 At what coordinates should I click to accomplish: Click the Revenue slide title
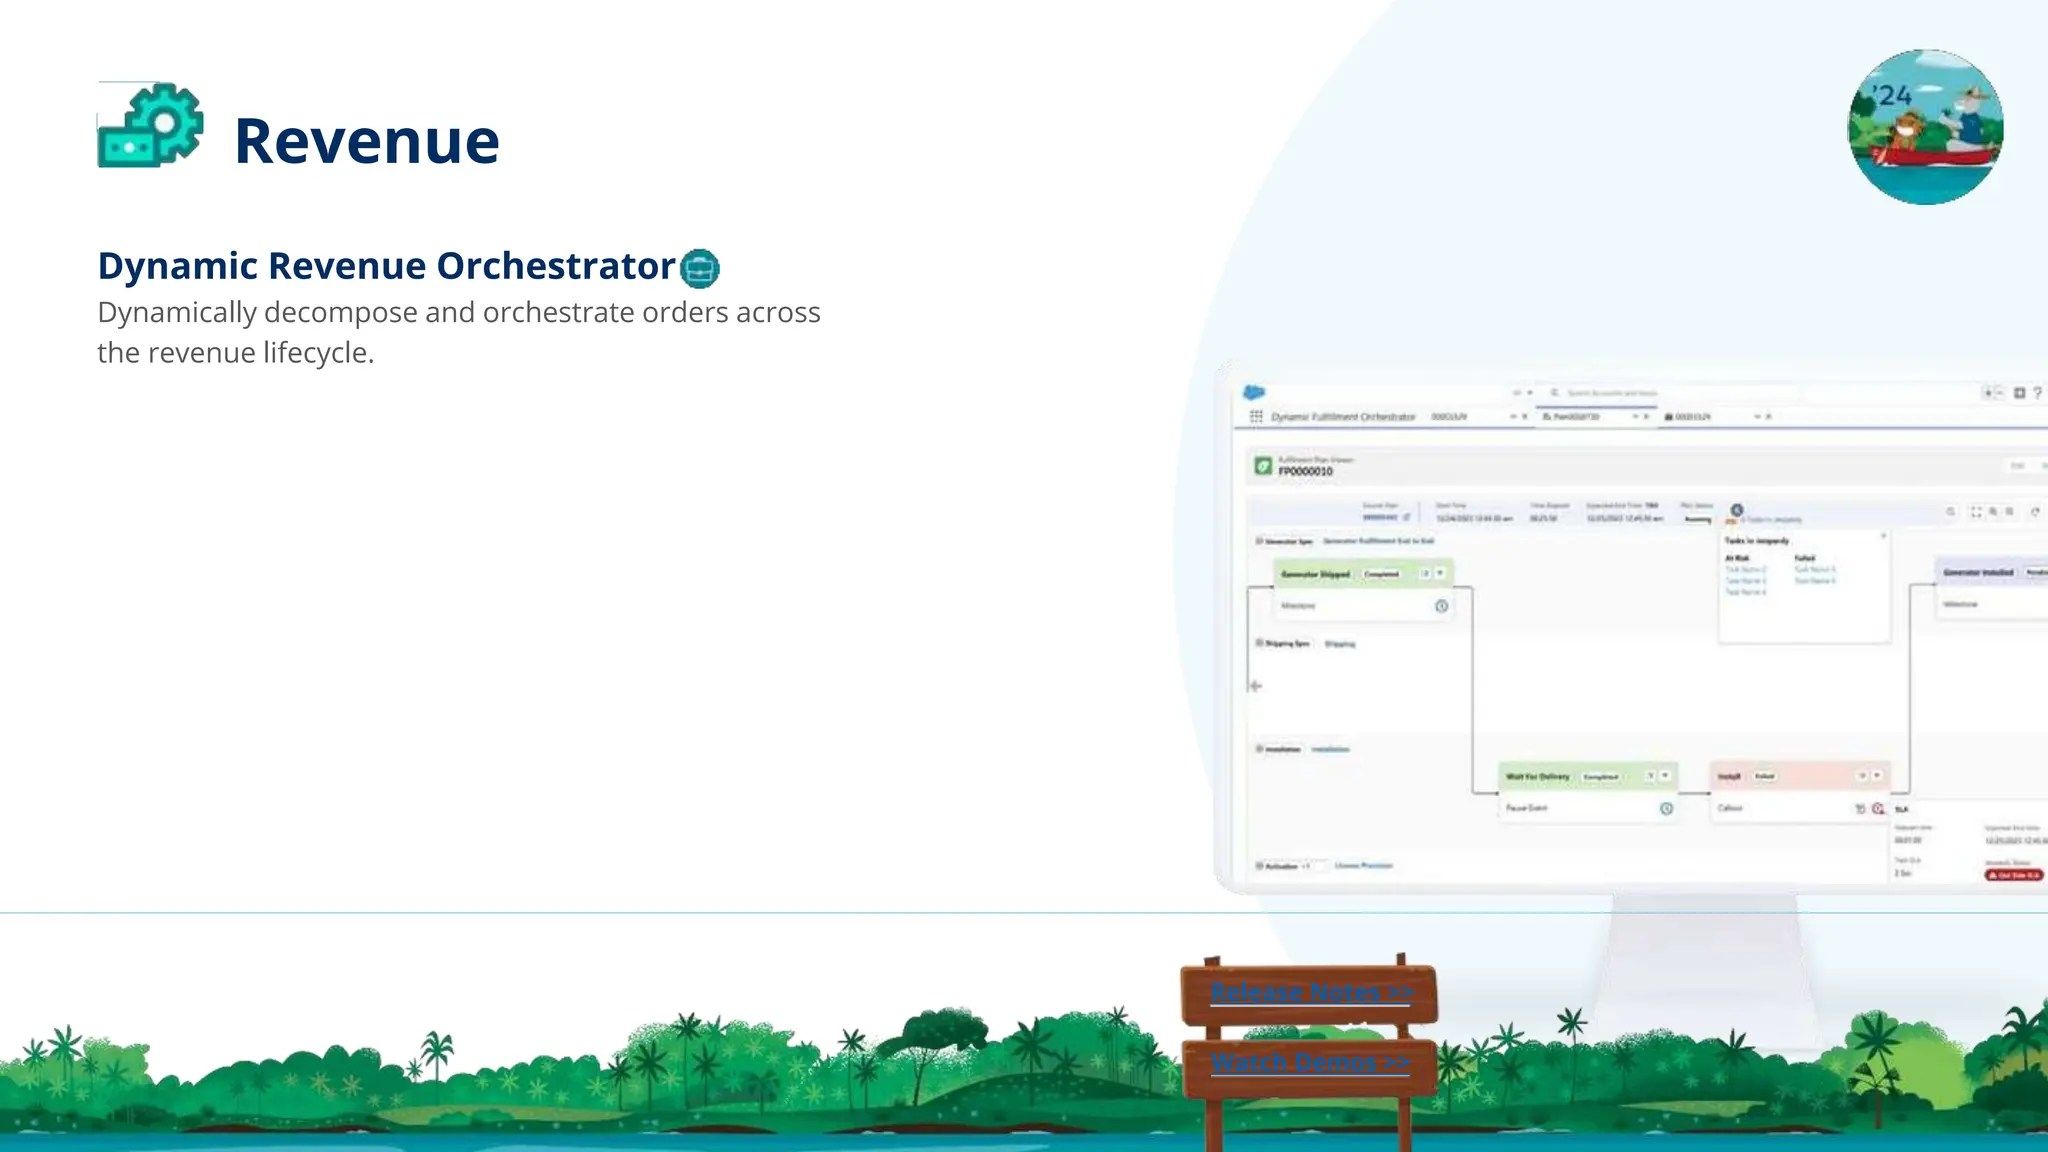point(366,141)
